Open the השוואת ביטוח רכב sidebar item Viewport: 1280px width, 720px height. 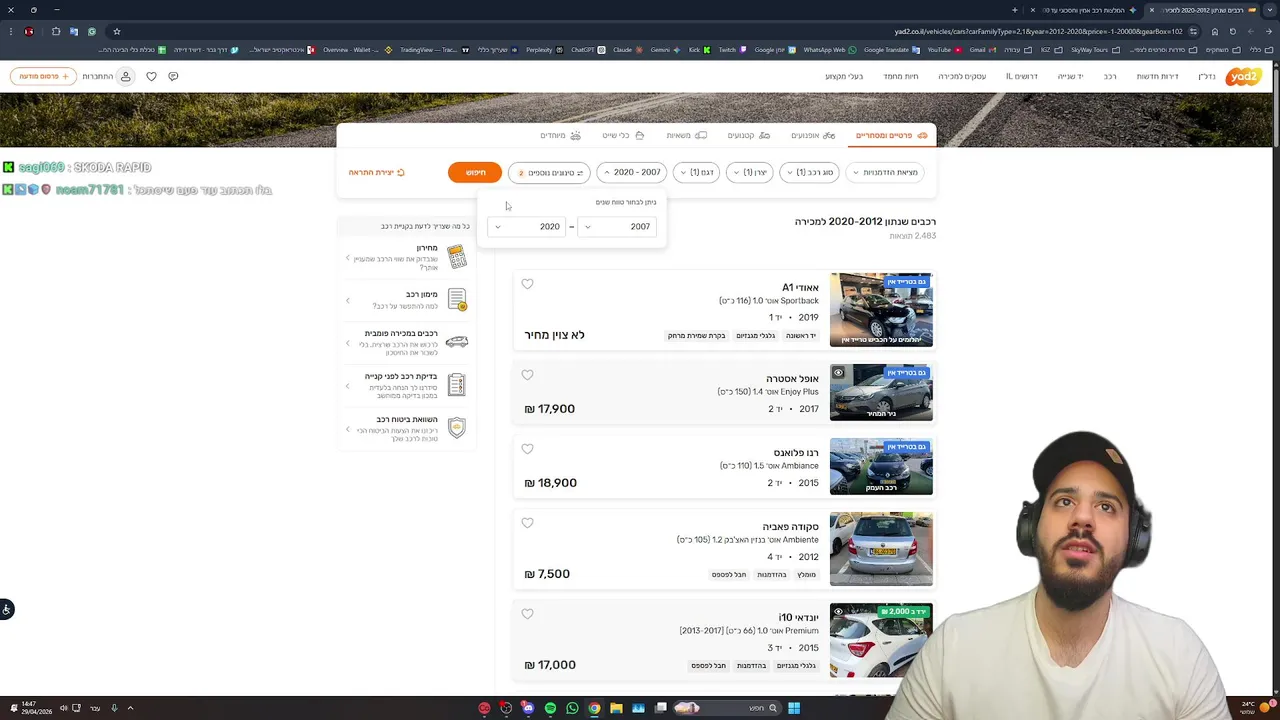pyautogui.click(x=407, y=428)
